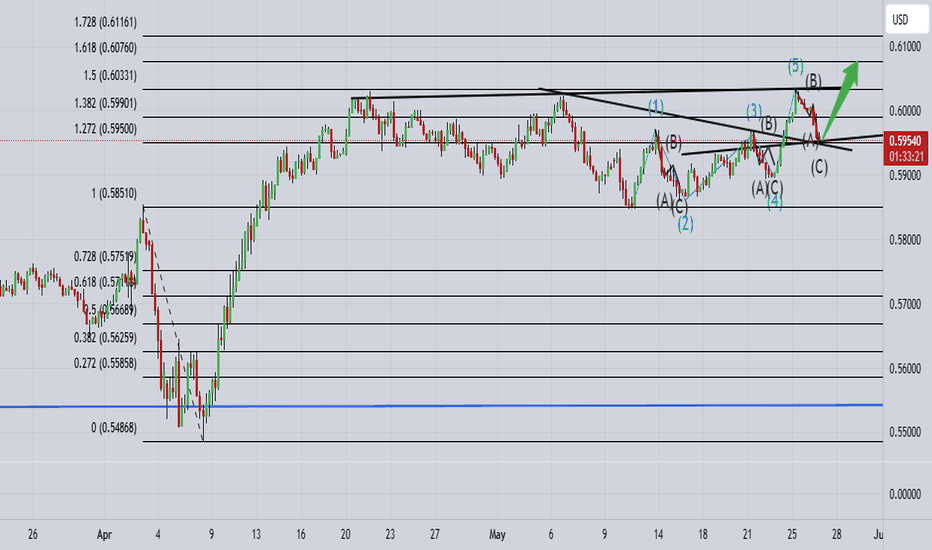Click the 0.57000 price axis value
This screenshot has width=932, height=550.
pyautogui.click(x=905, y=304)
